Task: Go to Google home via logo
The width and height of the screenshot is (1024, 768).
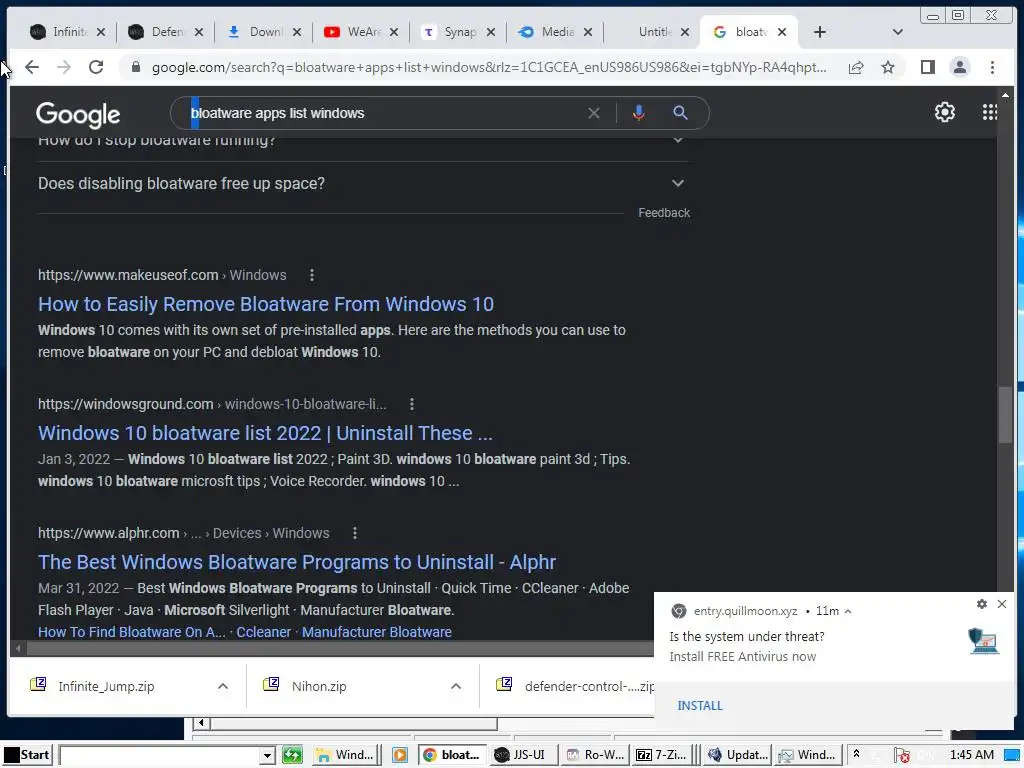Action: 78,115
